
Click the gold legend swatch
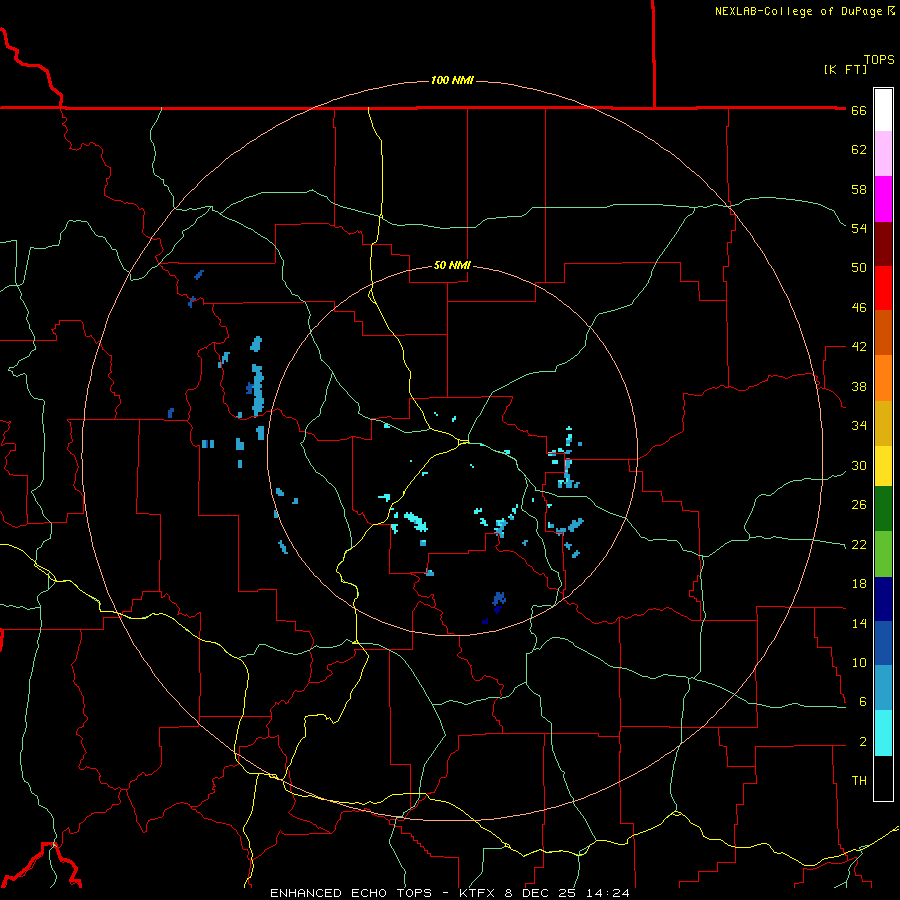[883, 423]
